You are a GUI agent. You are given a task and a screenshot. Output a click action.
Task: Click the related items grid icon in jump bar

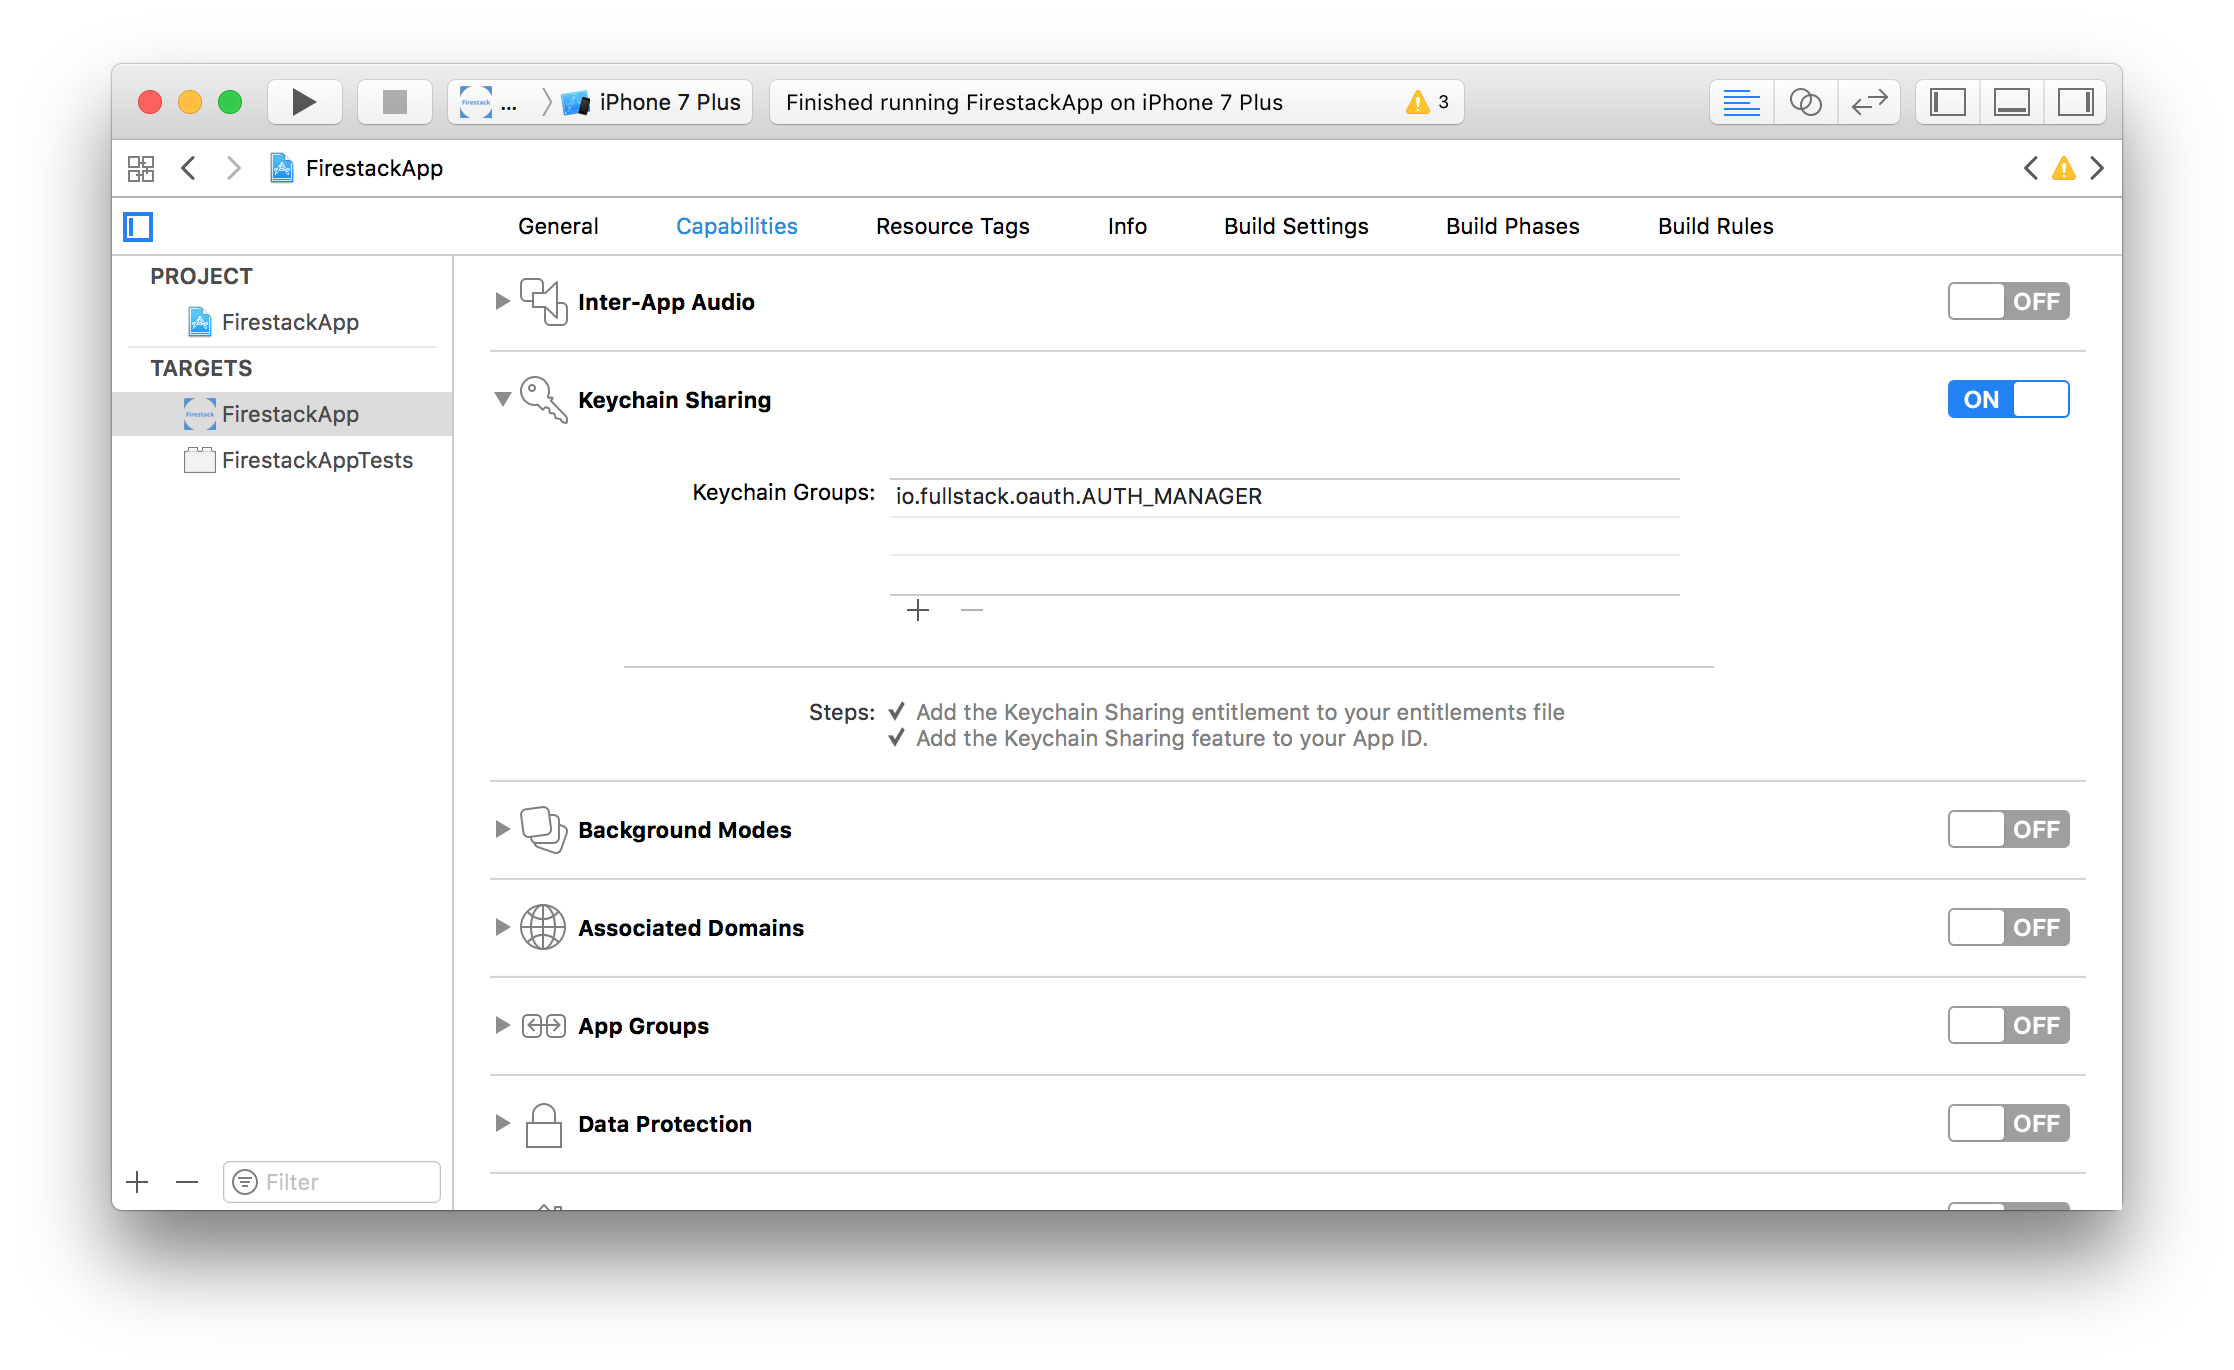141,168
